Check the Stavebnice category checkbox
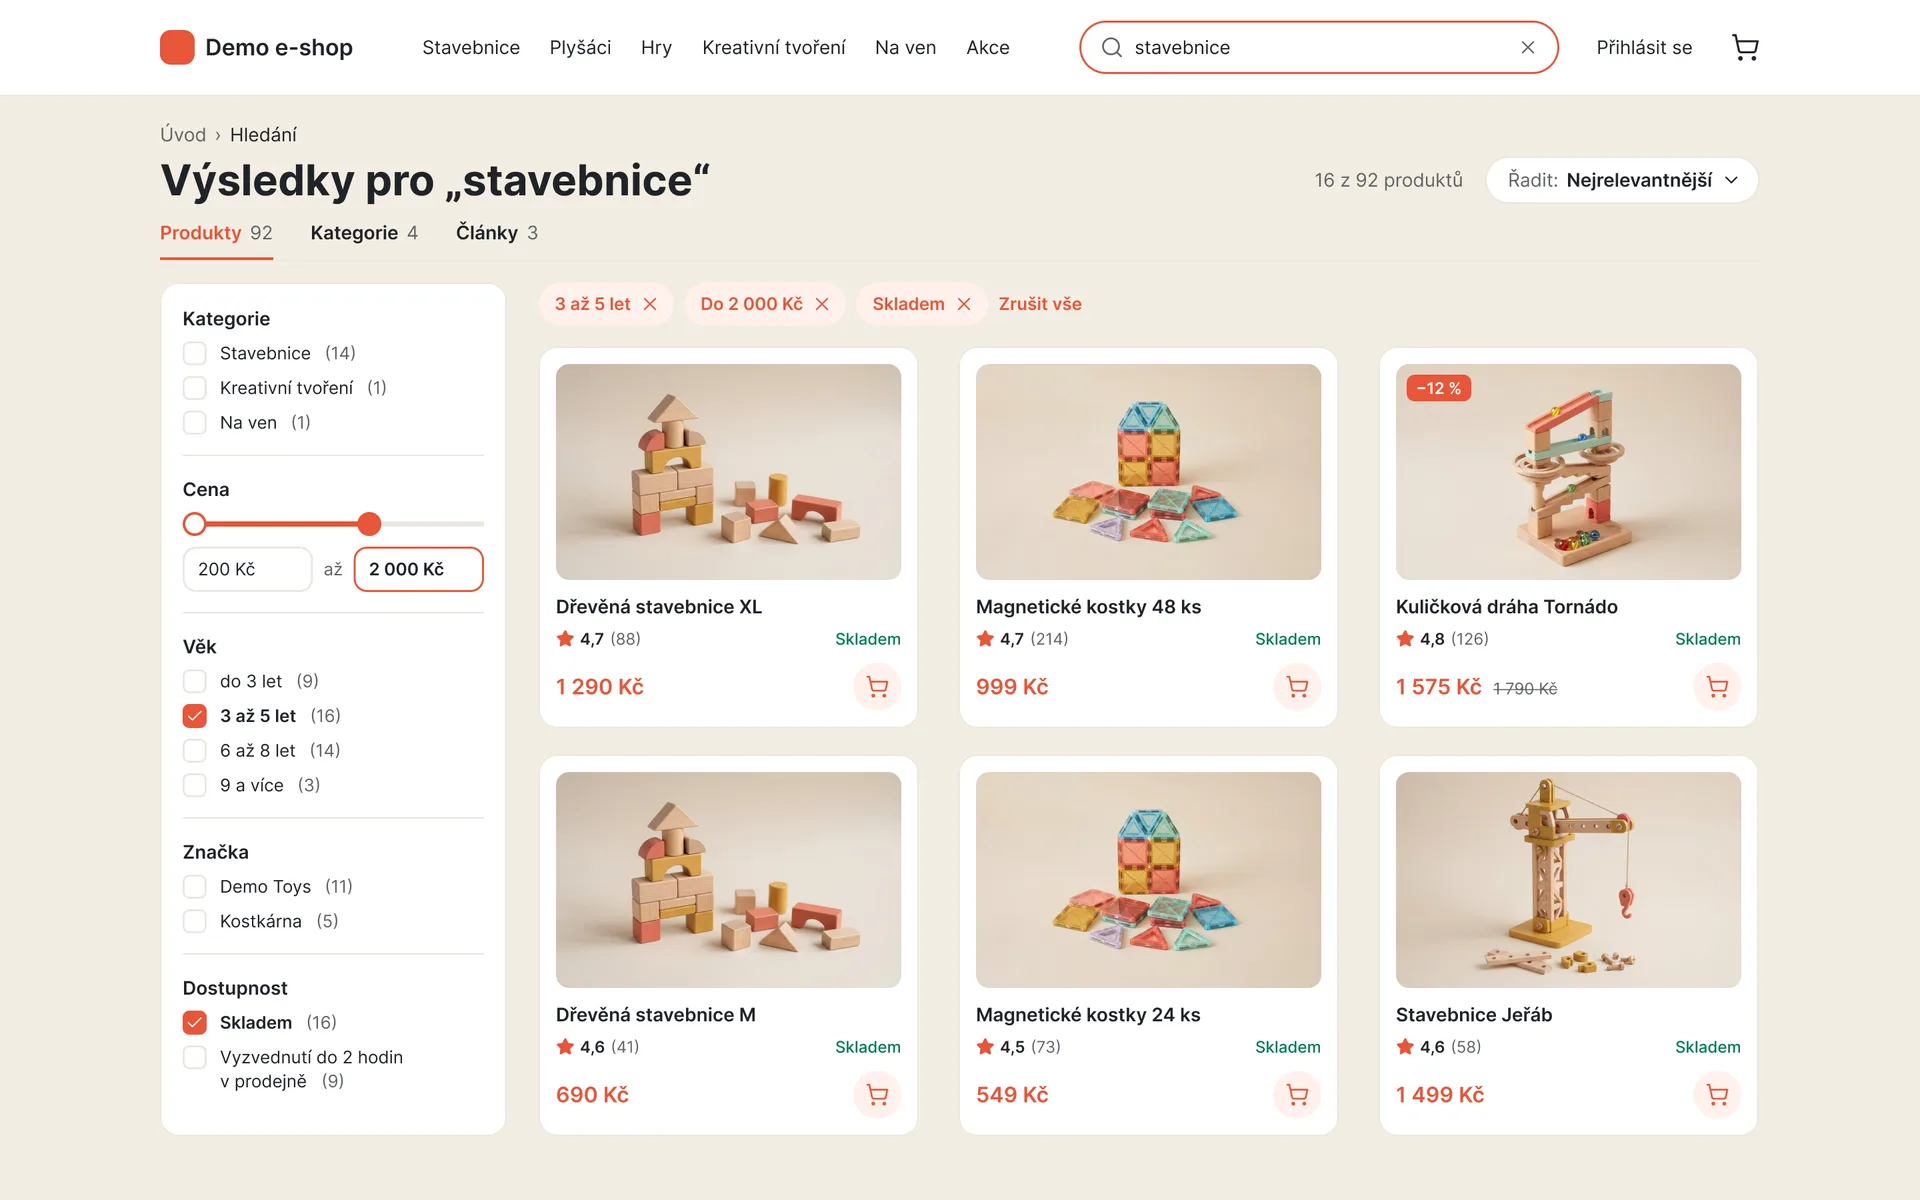This screenshot has height=1200, width=1920. pos(195,353)
